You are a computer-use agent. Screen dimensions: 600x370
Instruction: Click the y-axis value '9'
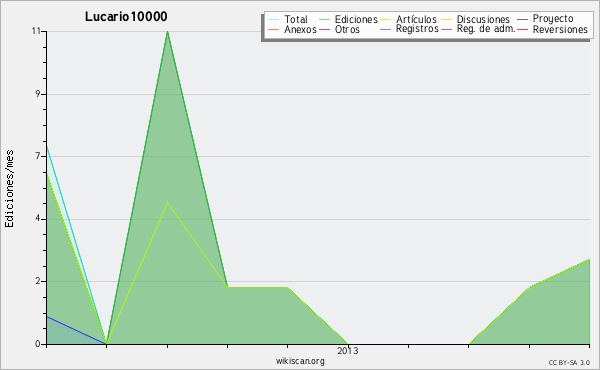38,94
